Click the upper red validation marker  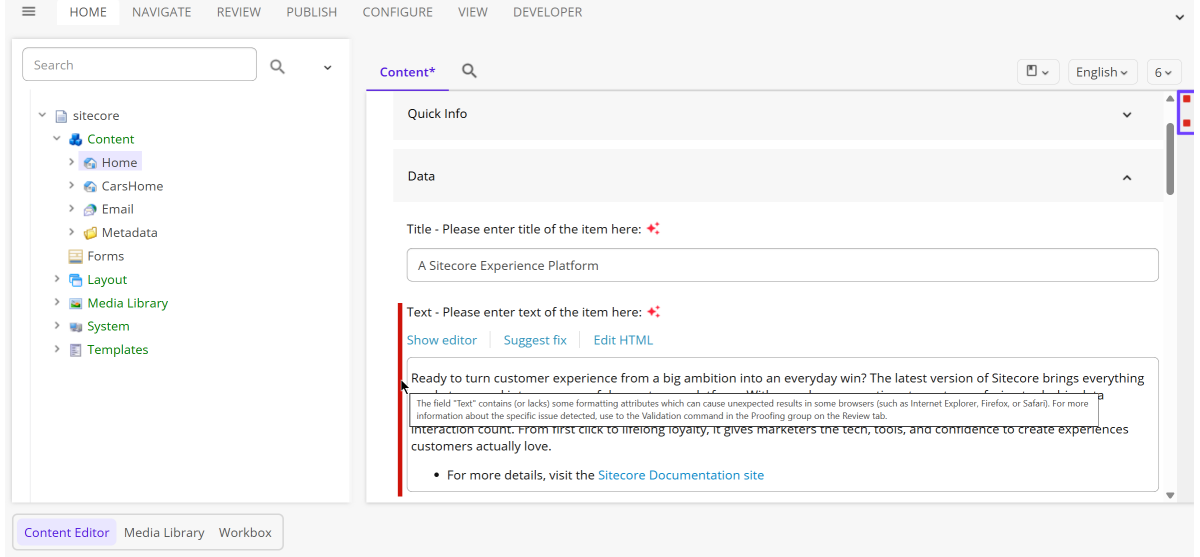tap(1187, 99)
